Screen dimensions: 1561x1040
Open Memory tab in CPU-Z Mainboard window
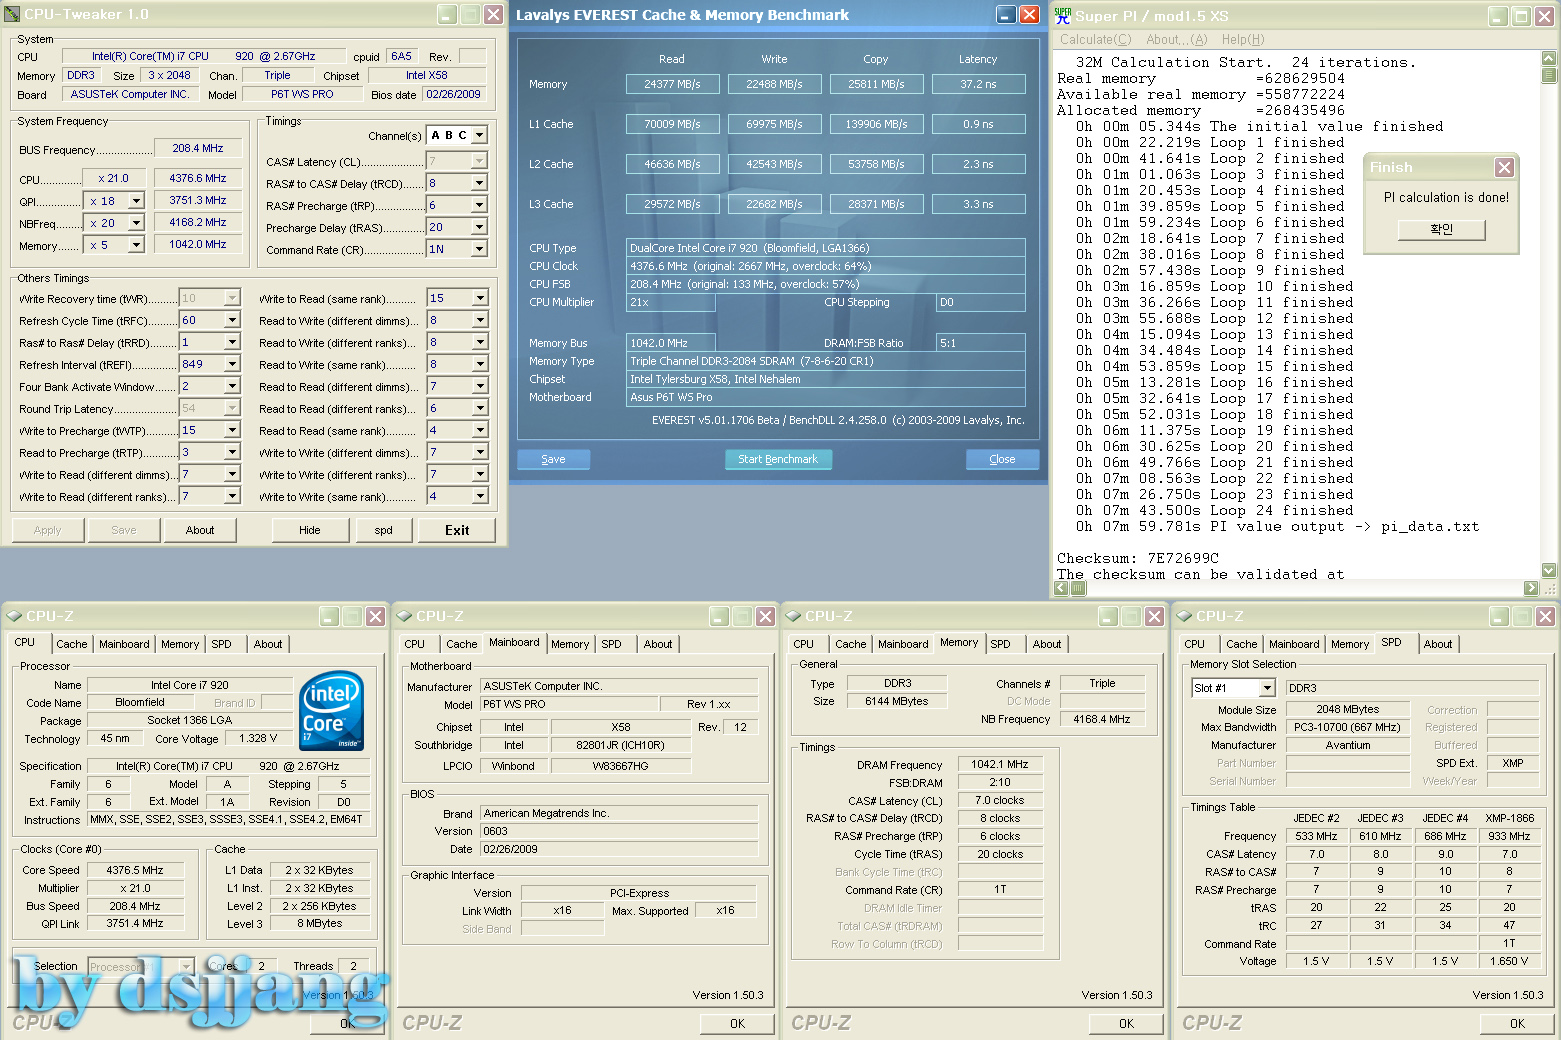click(x=570, y=644)
